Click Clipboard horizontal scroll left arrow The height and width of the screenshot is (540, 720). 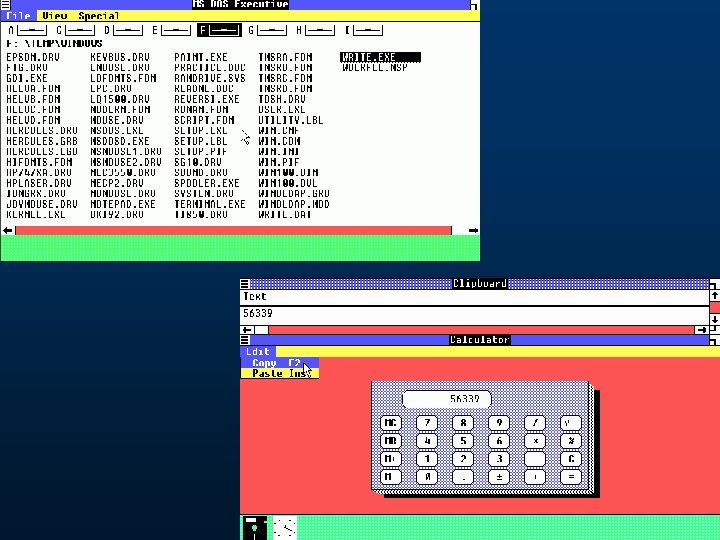pos(247,330)
